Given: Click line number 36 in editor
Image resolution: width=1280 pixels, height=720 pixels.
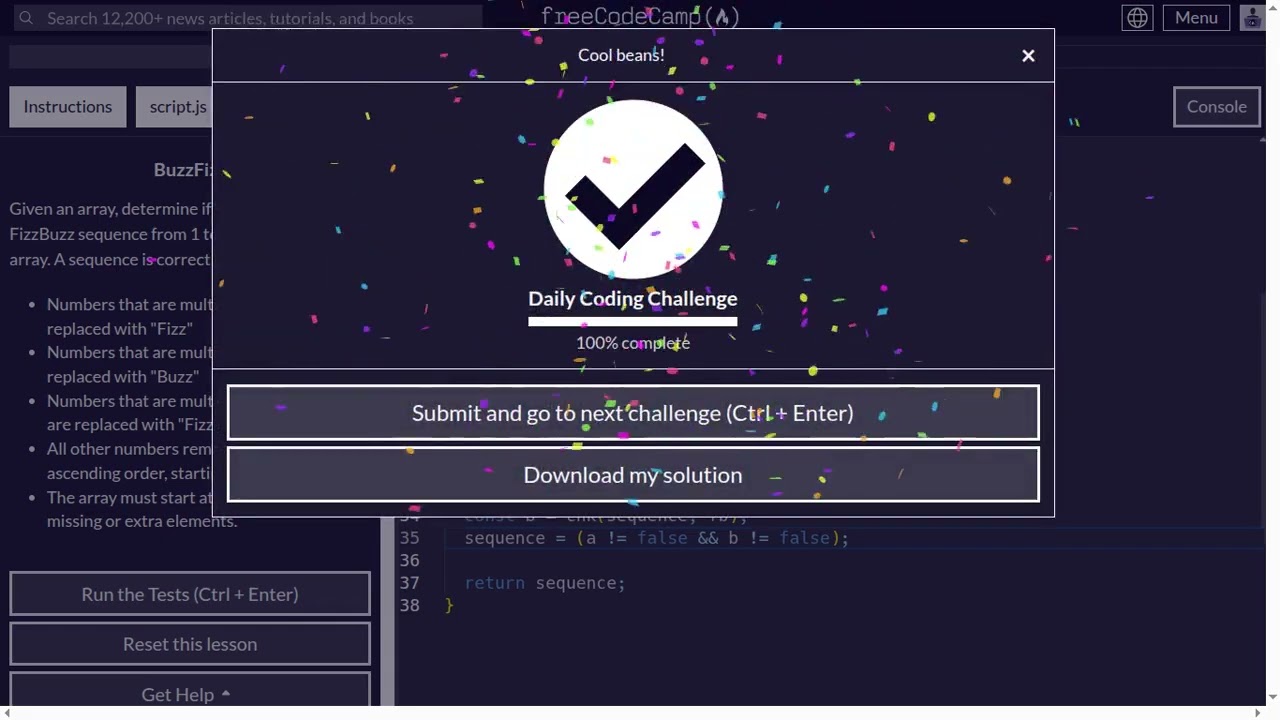Looking at the screenshot, I should click(x=410, y=560).
